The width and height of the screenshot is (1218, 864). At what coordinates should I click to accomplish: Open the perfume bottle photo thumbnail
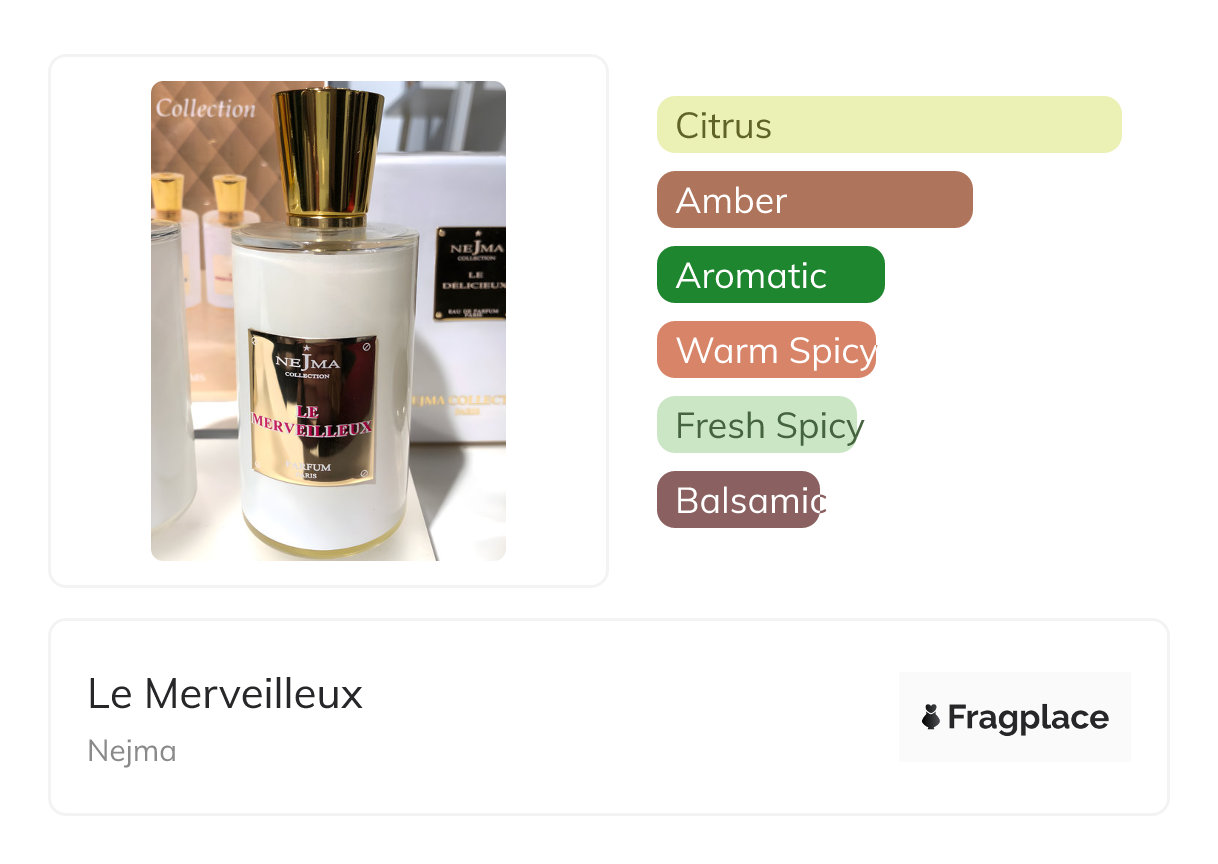(328, 321)
